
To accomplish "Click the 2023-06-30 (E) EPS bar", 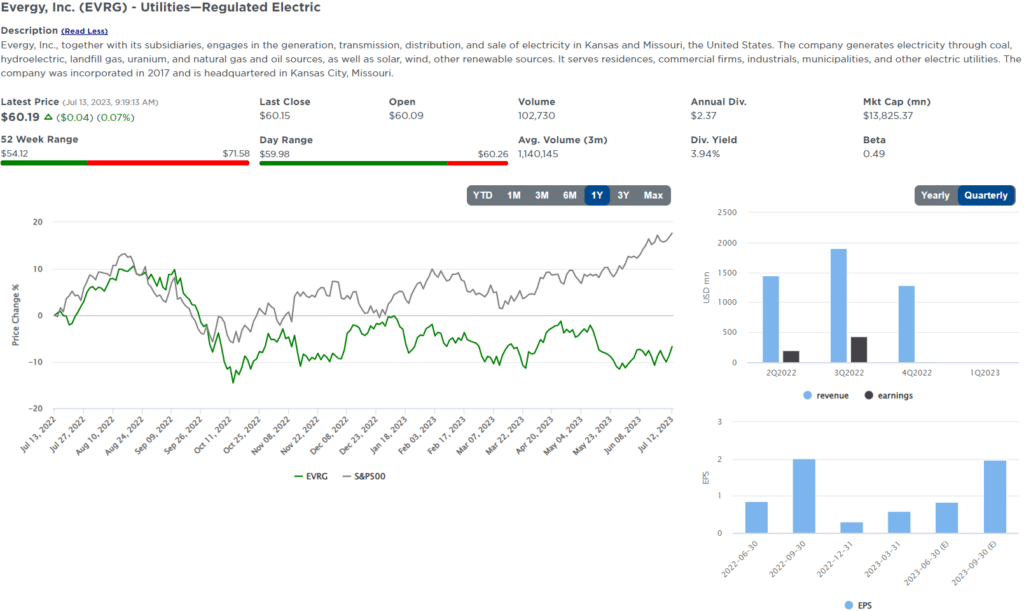I will (x=947, y=518).
